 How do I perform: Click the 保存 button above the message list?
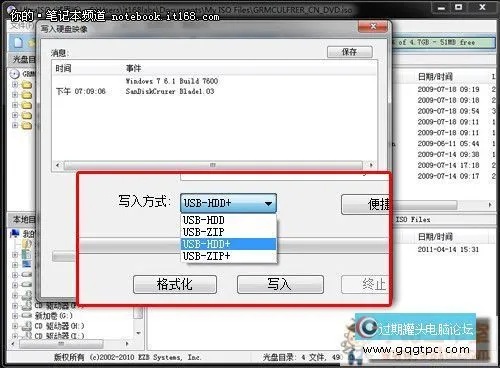point(349,52)
